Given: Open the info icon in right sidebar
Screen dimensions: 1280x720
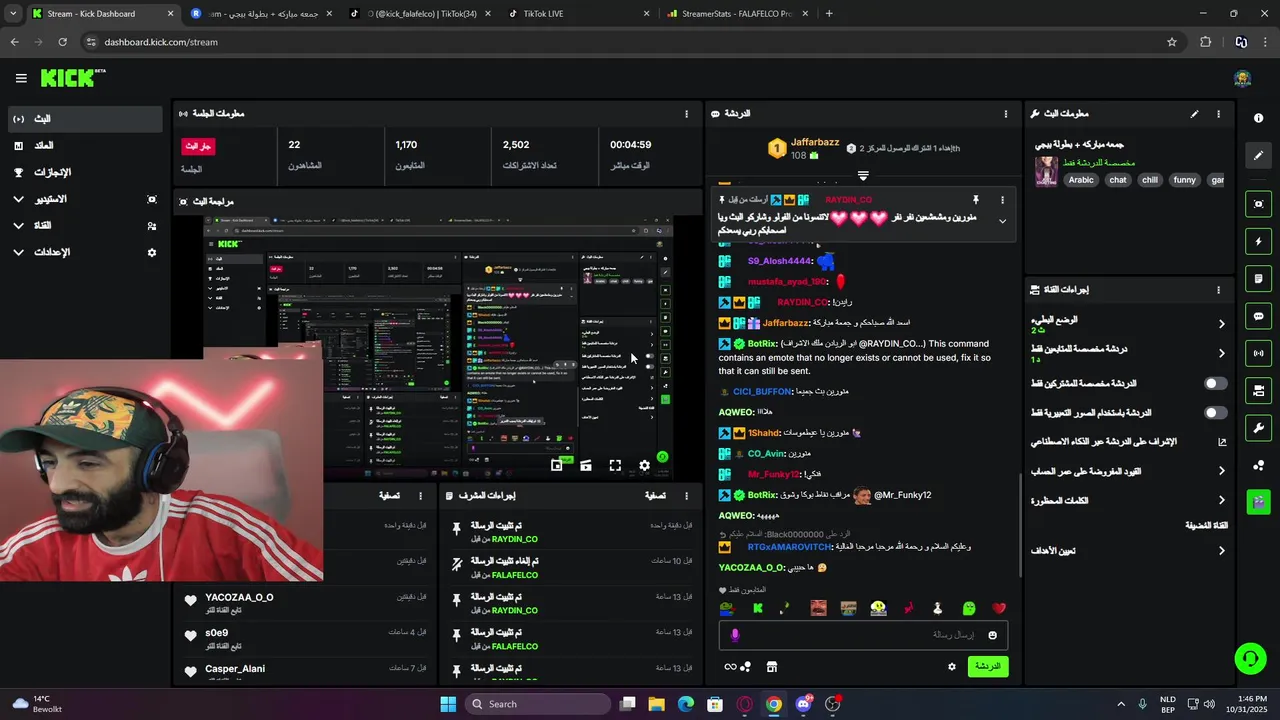Looking at the screenshot, I should tap(1258, 118).
